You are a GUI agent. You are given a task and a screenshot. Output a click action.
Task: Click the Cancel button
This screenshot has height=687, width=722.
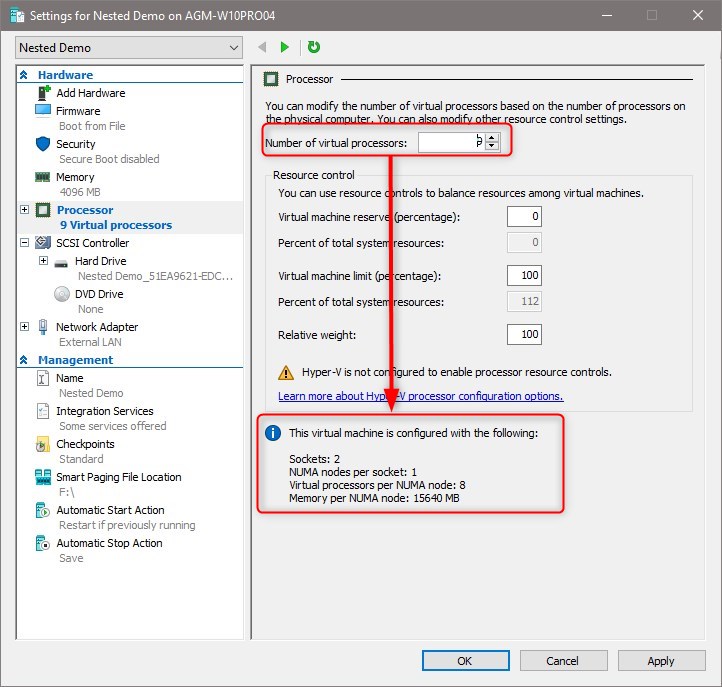point(564,661)
